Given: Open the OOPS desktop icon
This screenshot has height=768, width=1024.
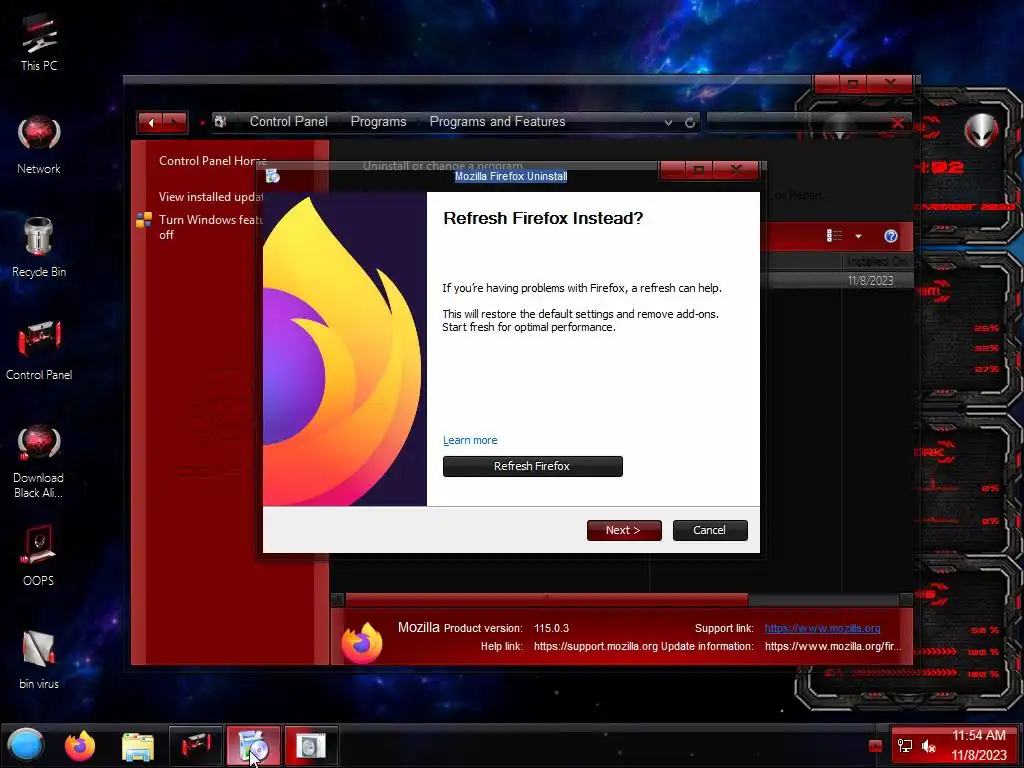Looking at the screenshot, I should (x=39, y=556).
